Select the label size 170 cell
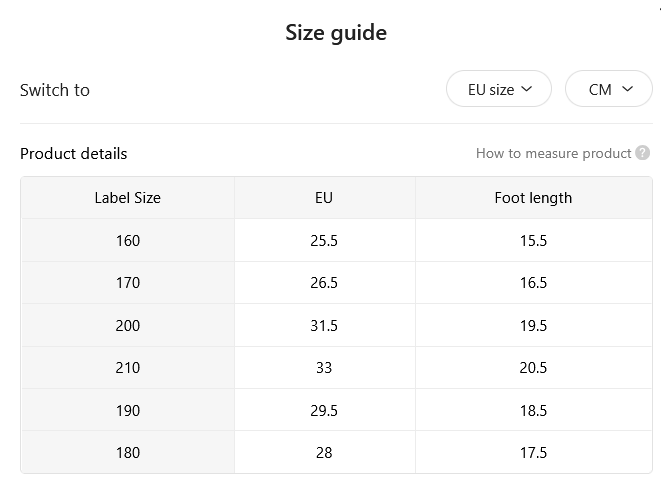 pos(128,282)
